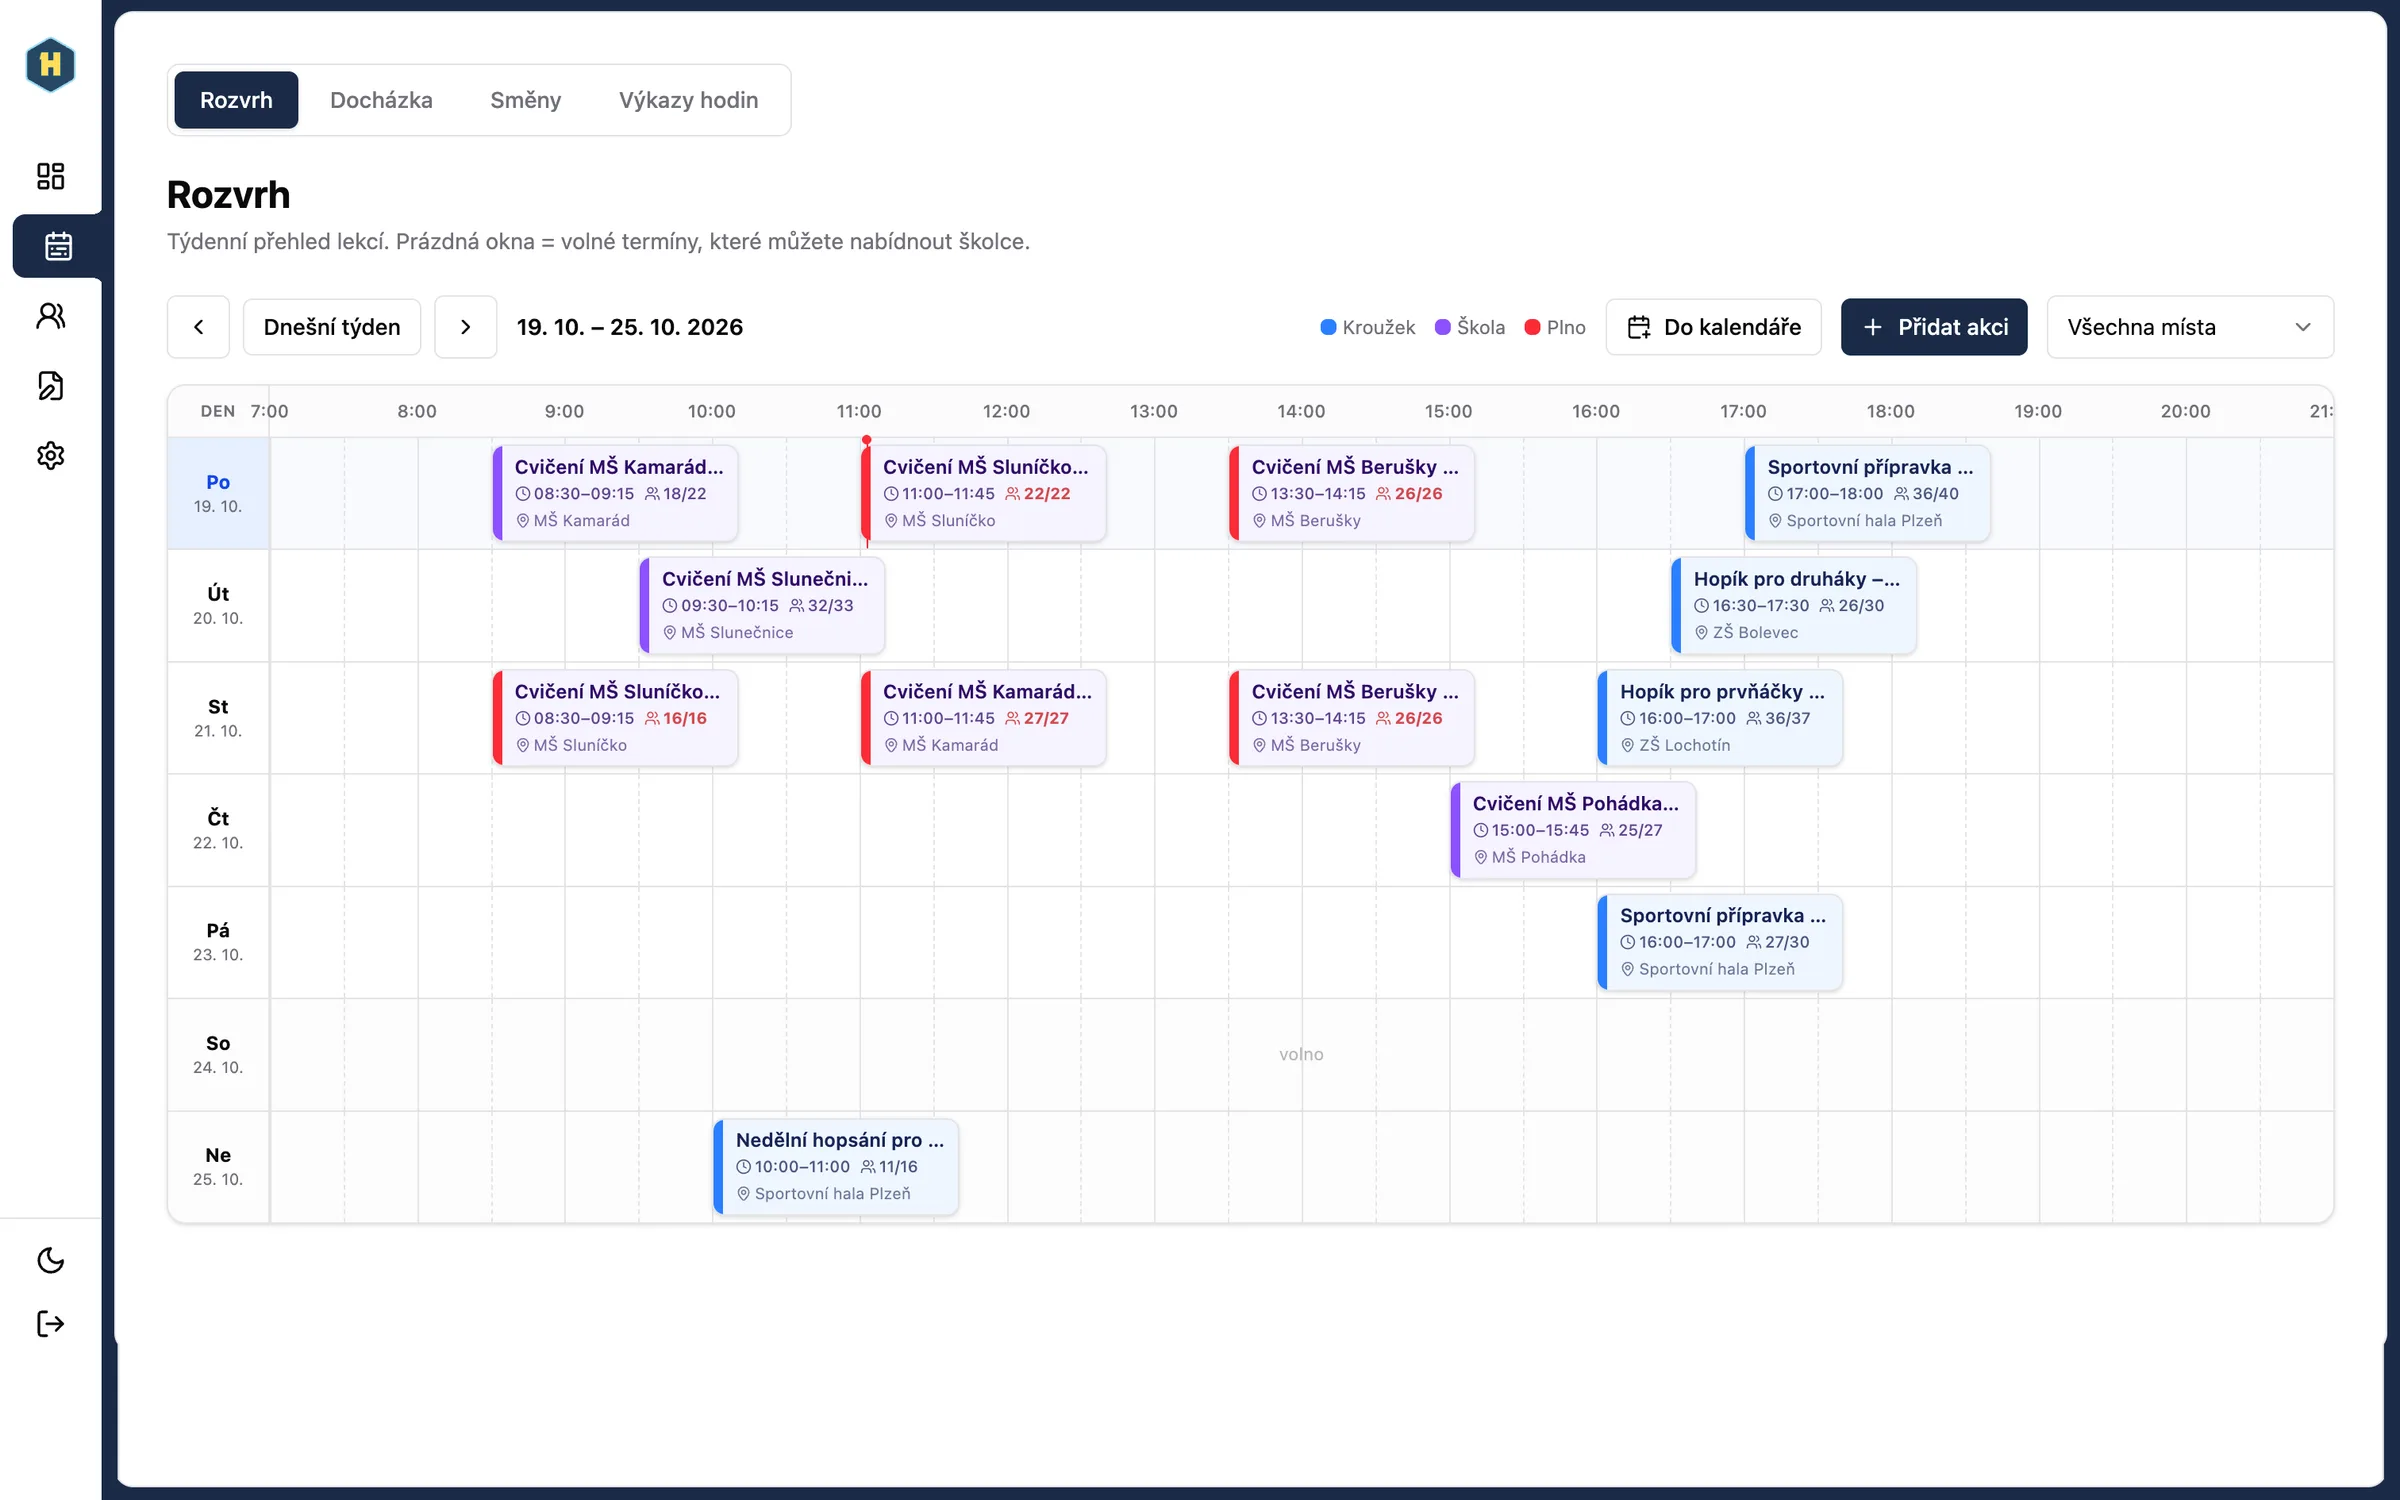Select the calendar schedule icon in sidebar
This screenshot has height=1500, width=2400.
tap(57, 246)
